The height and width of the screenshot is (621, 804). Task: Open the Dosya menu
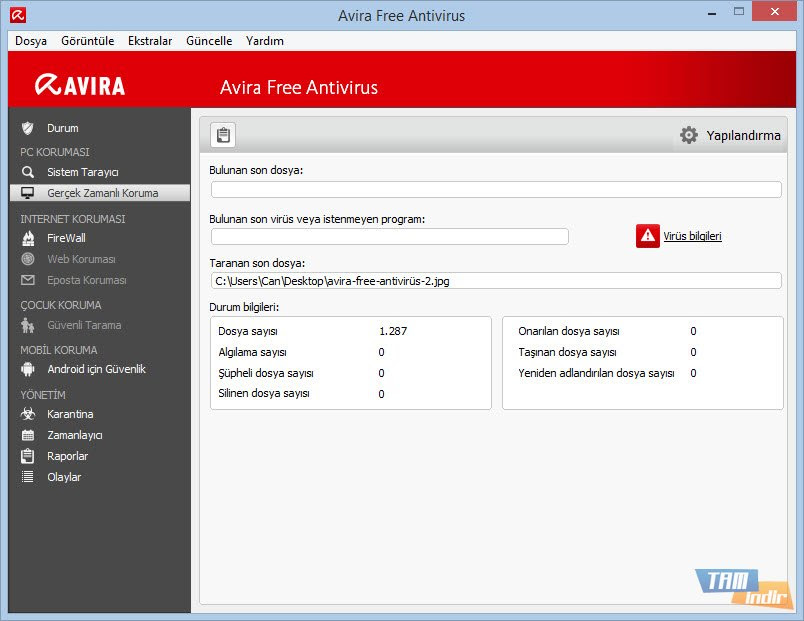[31, 41]
